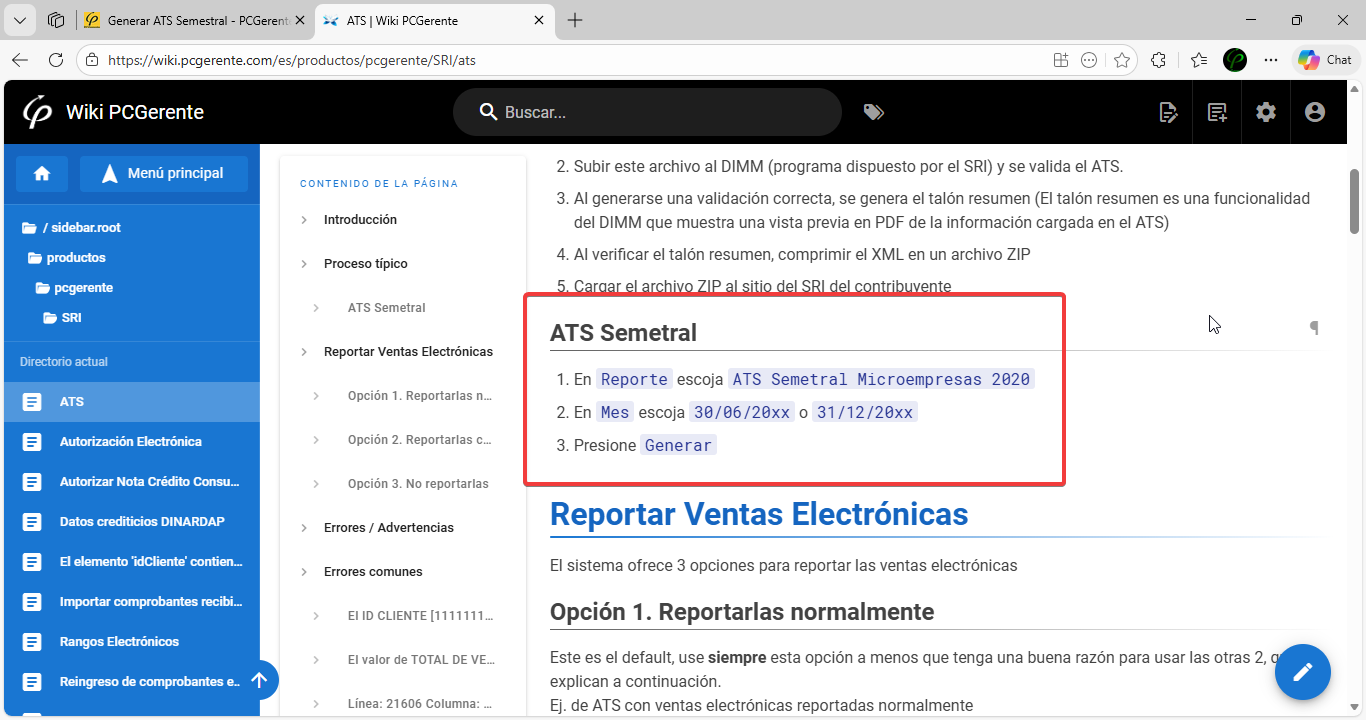Expand the Errores comunes contents chevron
The height and width of the screenshot is (720, 1366).
304,572
